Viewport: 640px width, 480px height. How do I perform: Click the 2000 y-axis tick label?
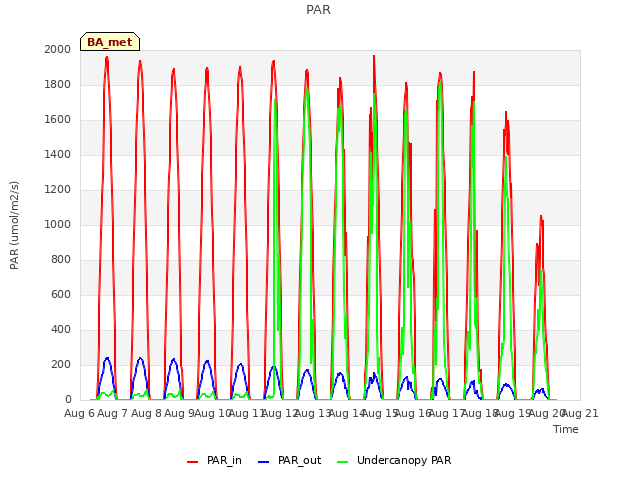point(58,50)
